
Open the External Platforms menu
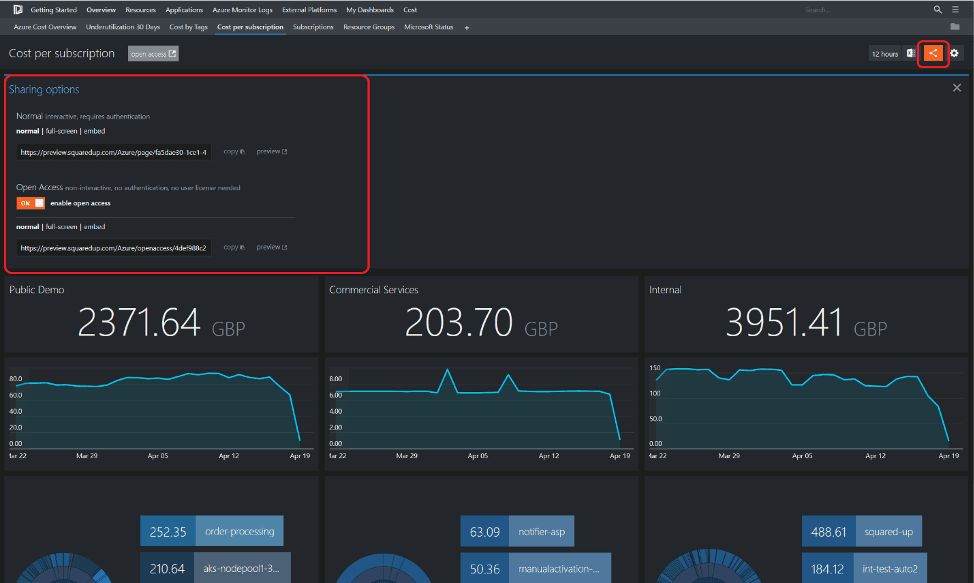tap(309, 10)
